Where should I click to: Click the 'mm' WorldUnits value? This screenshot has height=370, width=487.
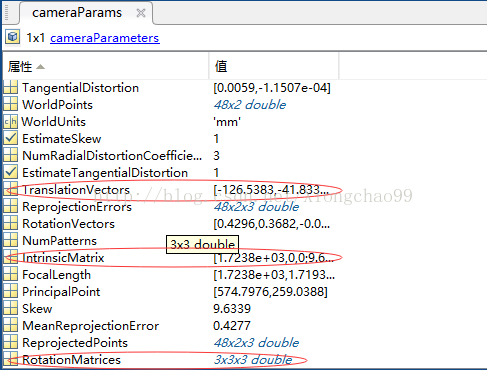227,122
